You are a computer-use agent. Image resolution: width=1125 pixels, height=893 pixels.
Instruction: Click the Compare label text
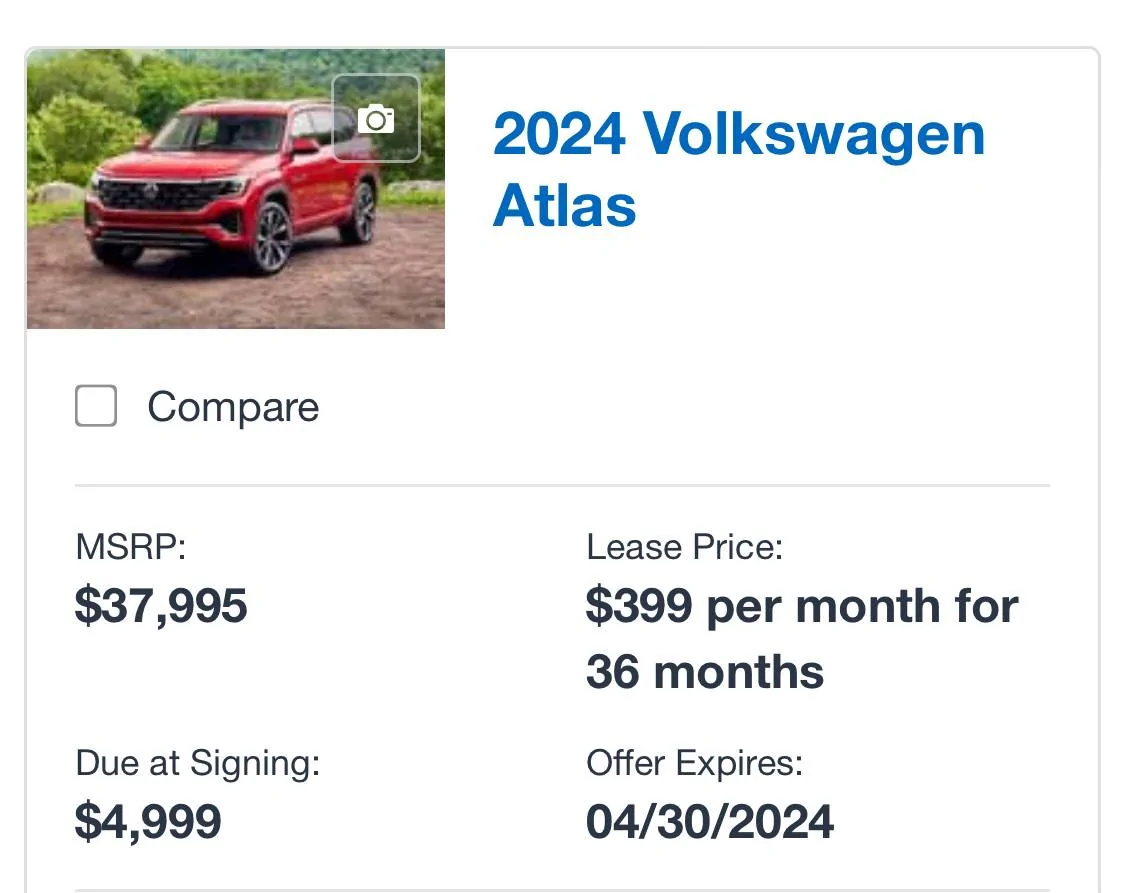coord(233,407)
